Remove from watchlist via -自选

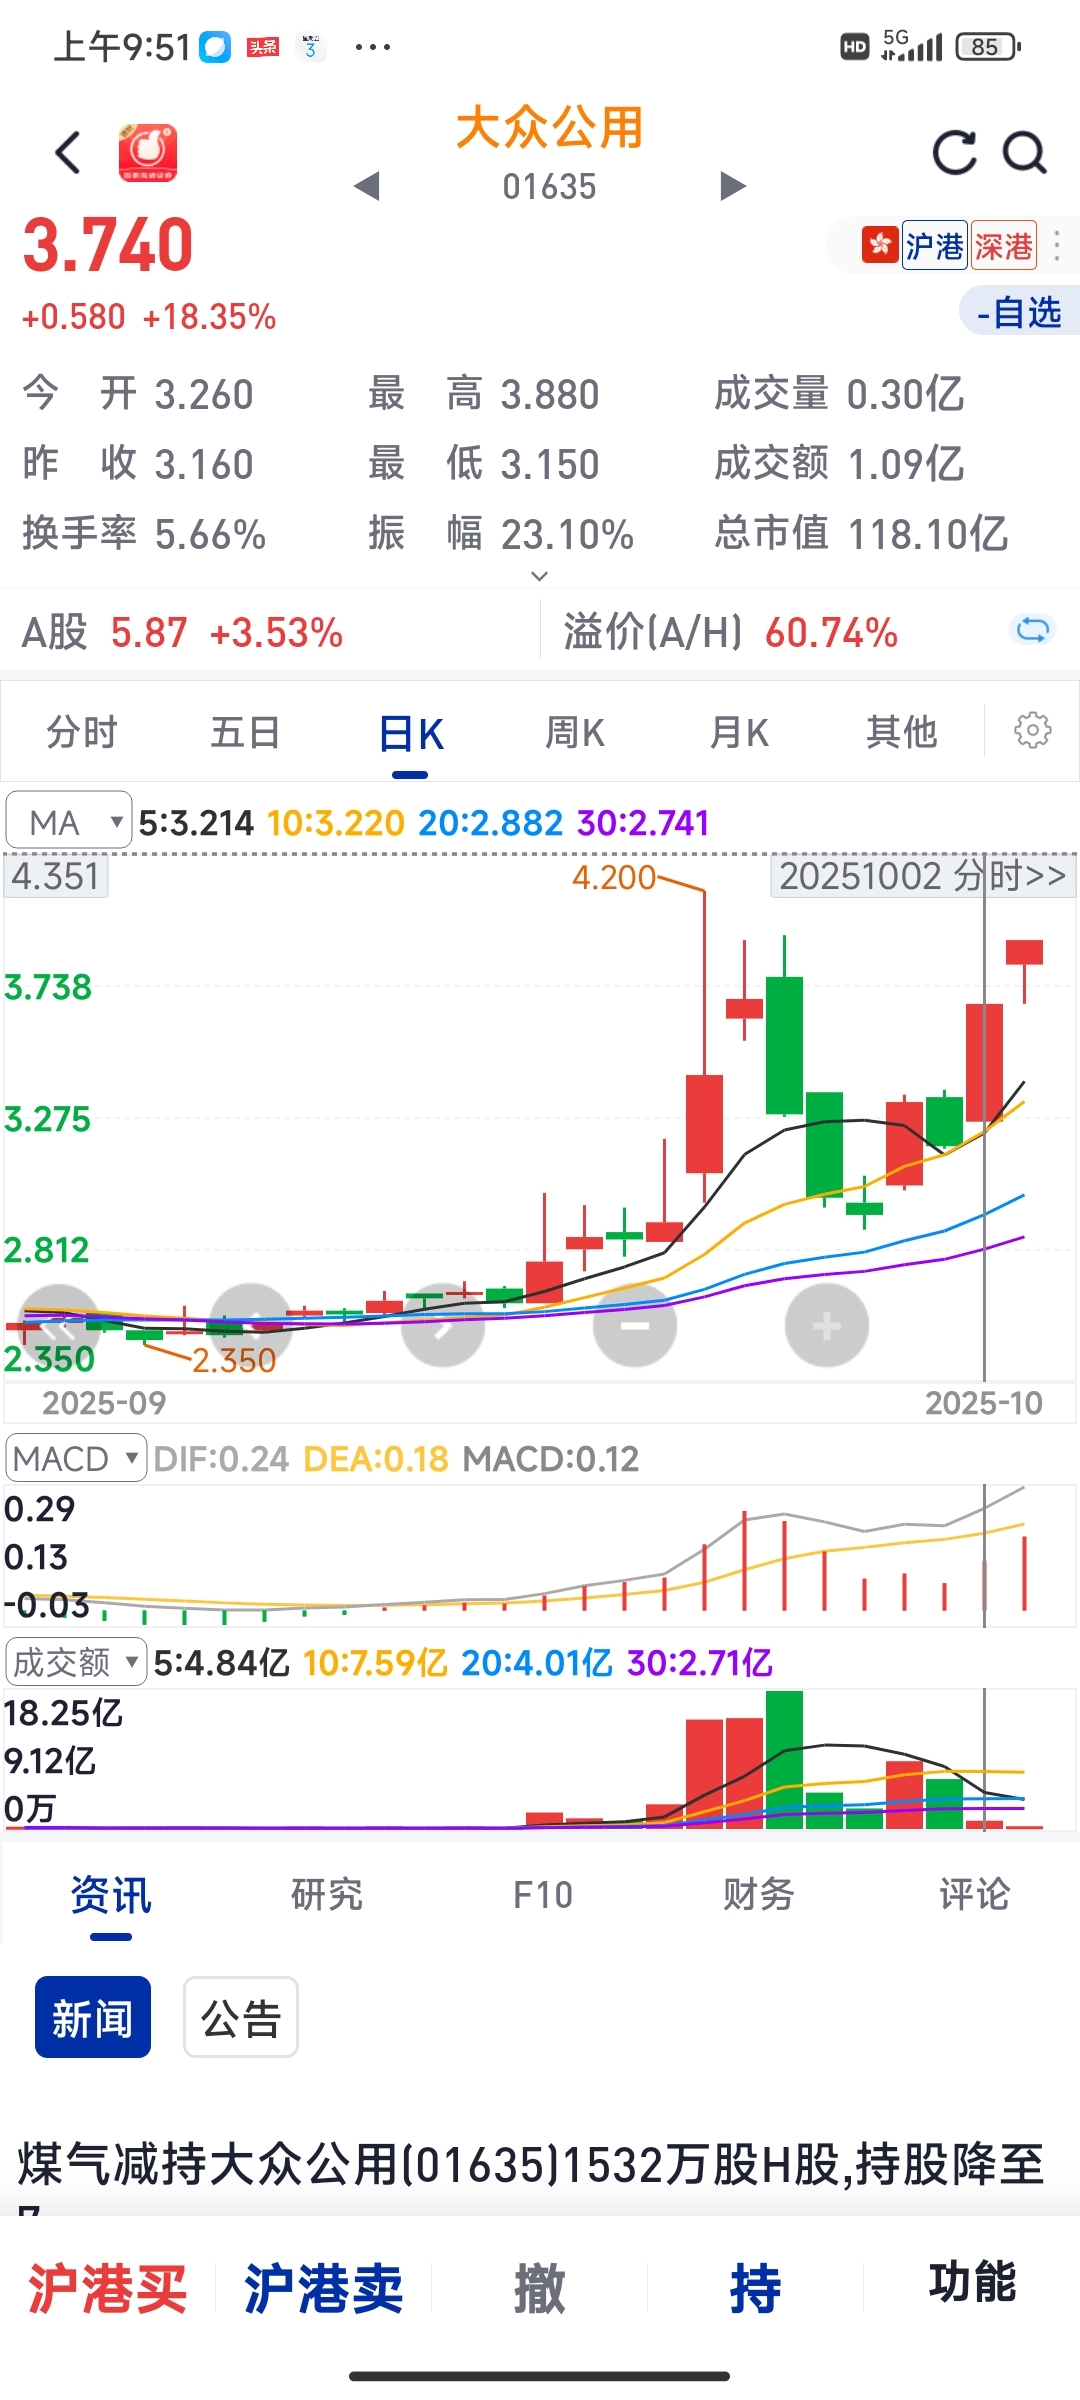coord(1019,312)
